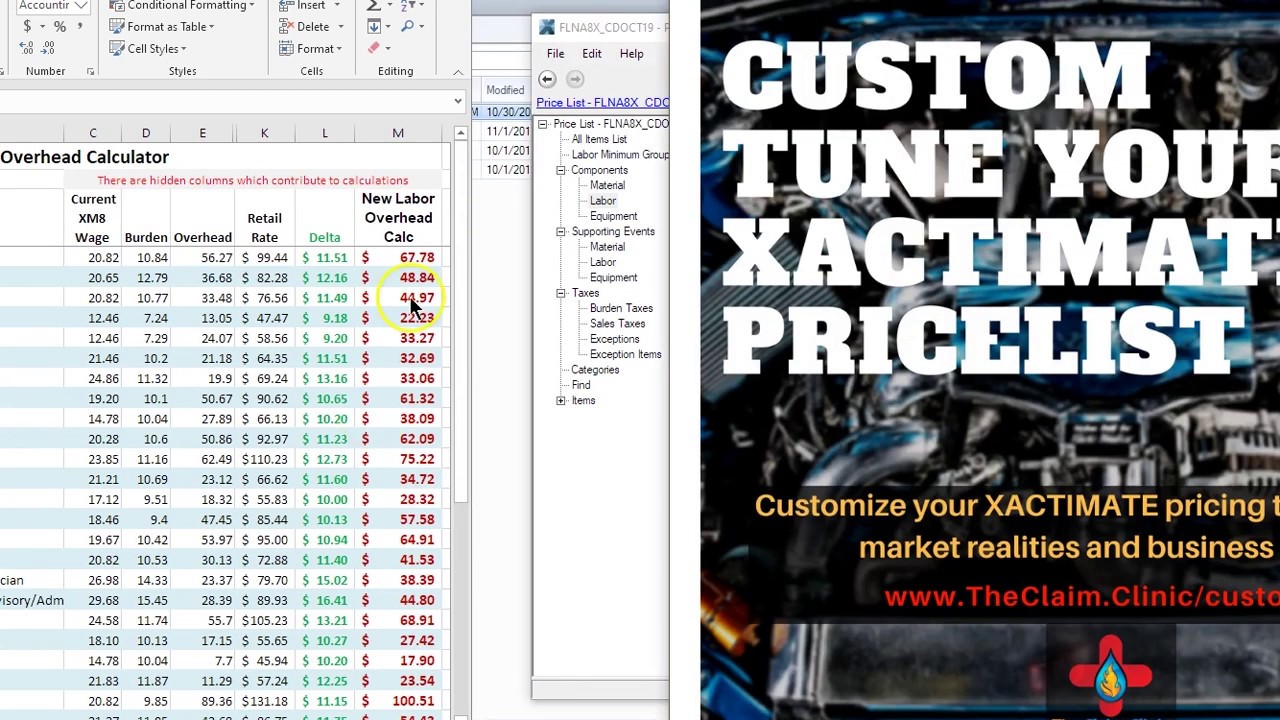Open Find & Select magnifier menu
Screen dimensions: 1280x720
411,27
